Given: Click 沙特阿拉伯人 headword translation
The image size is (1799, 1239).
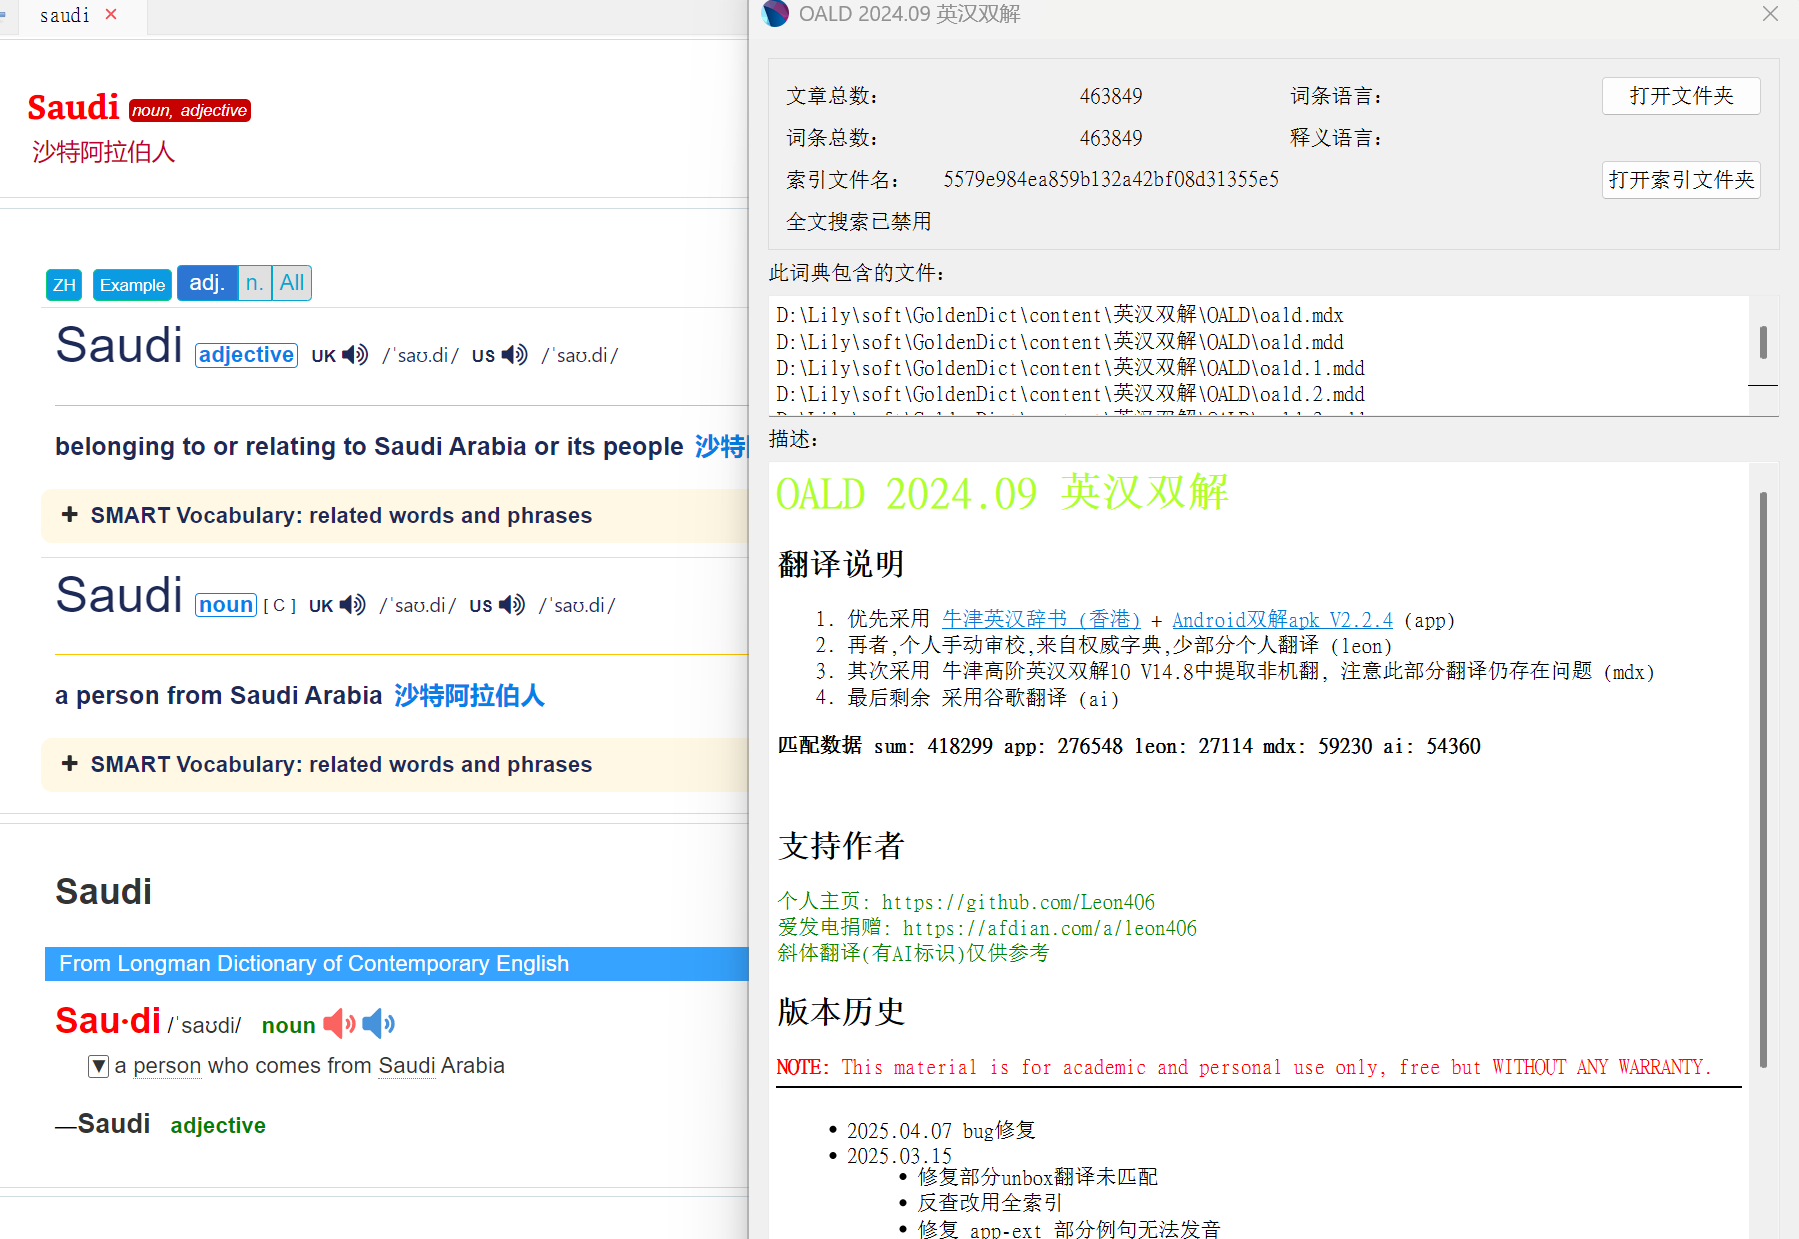Looking at the screenshot, I should (x=104, y=152).
